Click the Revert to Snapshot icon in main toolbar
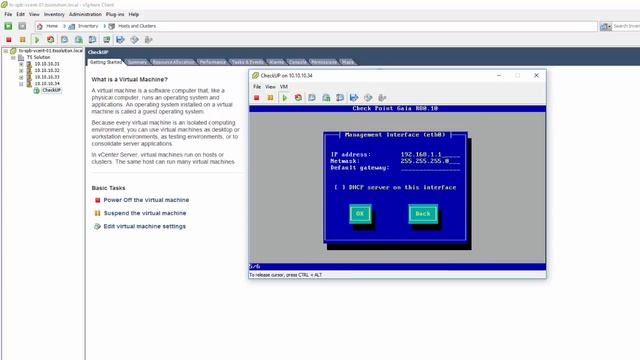Viewport: 640px width, 360px height. pos(78,40)
